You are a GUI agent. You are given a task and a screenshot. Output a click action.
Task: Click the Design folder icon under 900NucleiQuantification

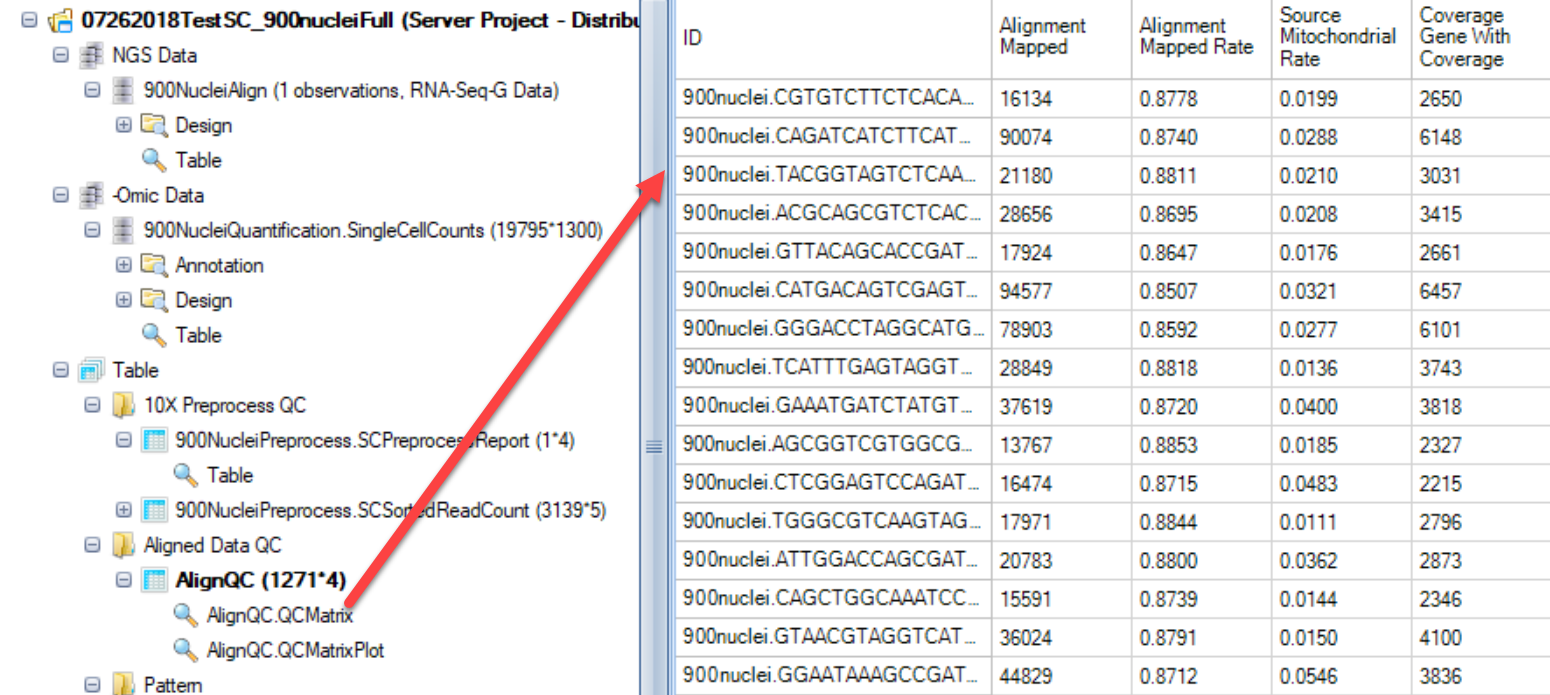click(154, 300)
